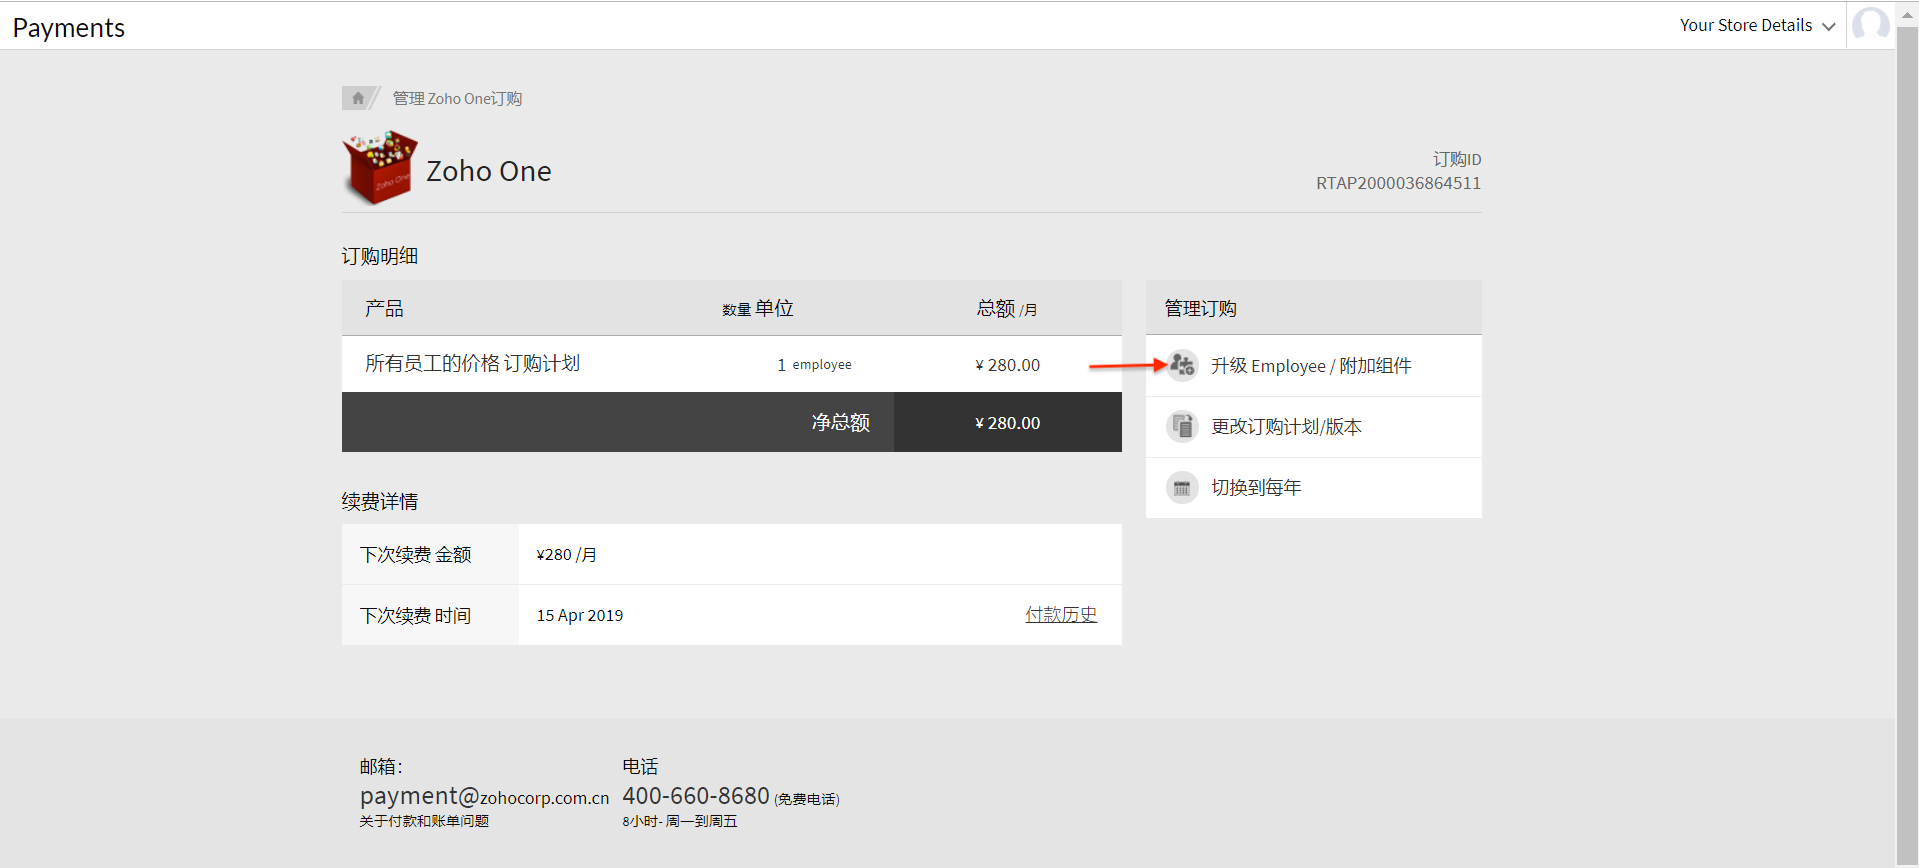1919x868 pixels.
Task: Click the Payments page title
Action: pyautogui.click(x=69, y=28)
